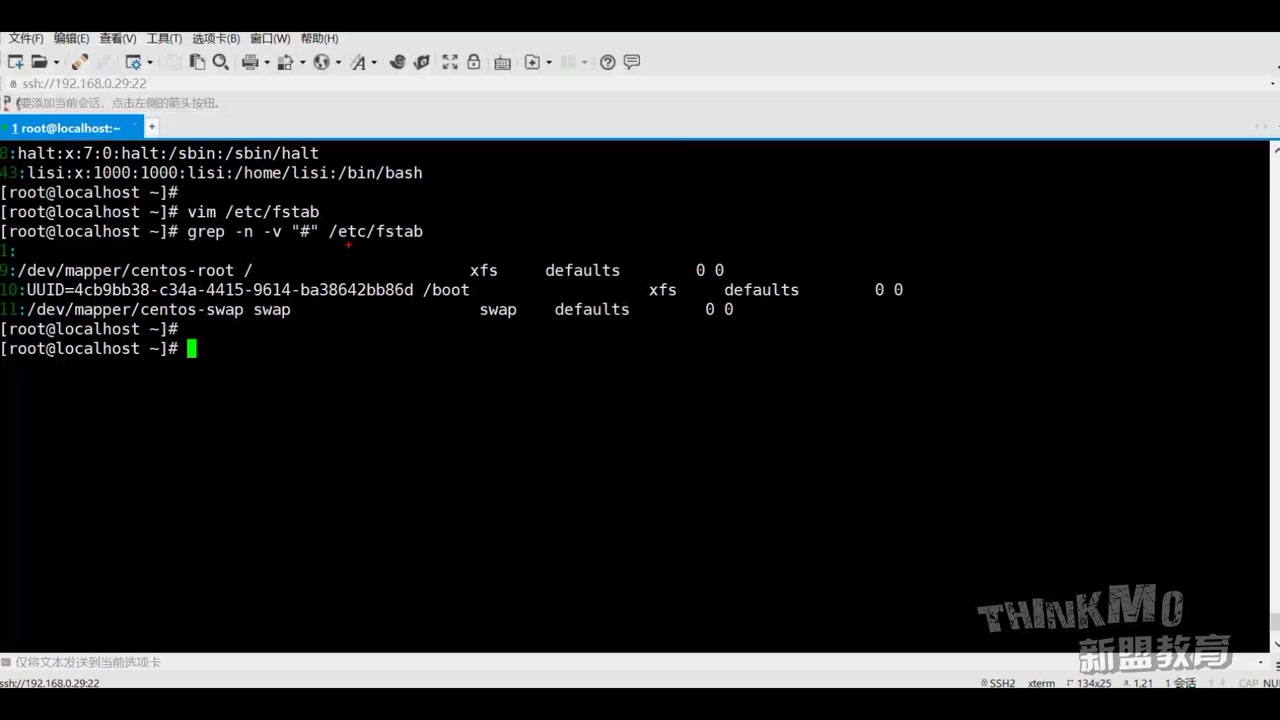
Task: Click the lisi:x:1000:1000 output line
Action: tap(212, 173)
